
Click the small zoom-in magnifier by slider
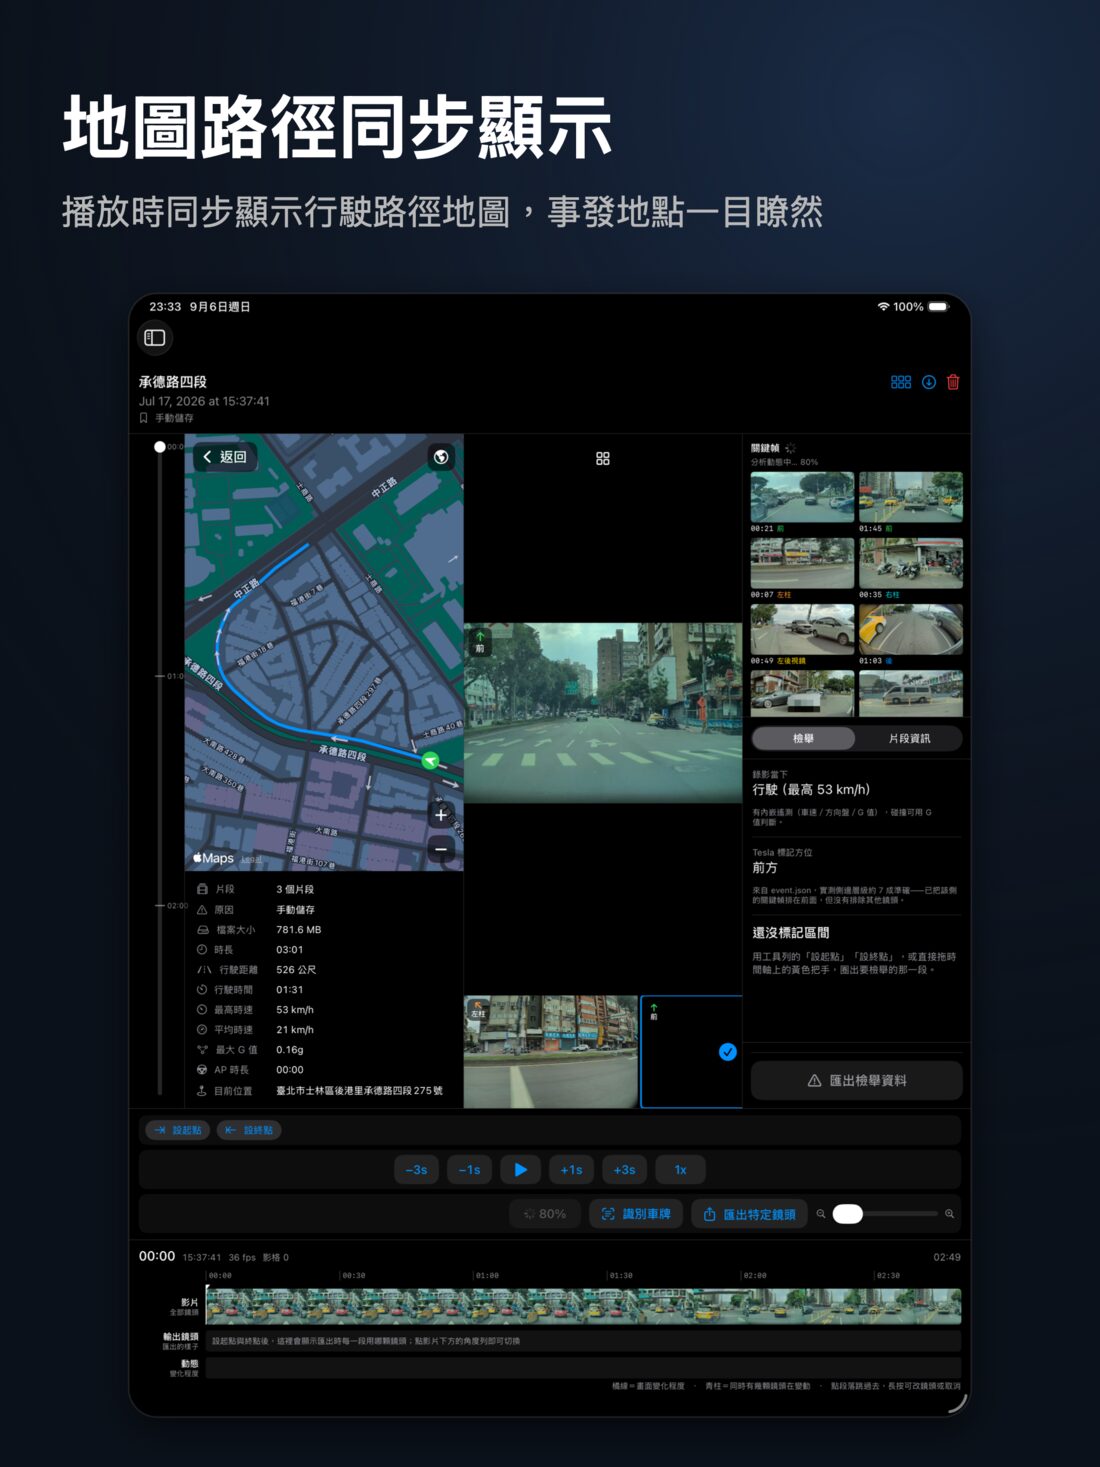point(949,1214)
